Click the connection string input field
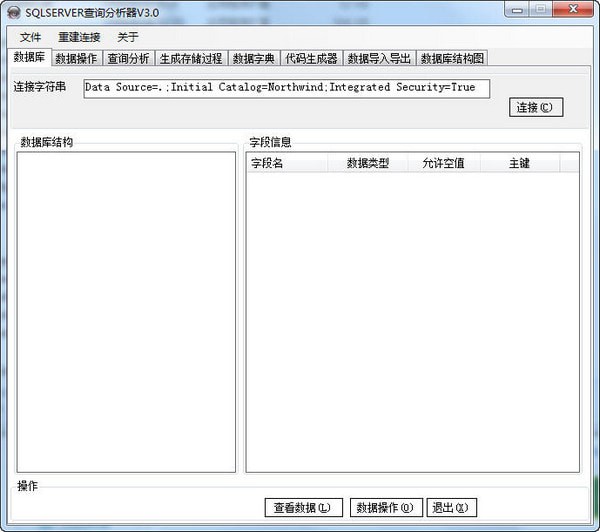 point(286,88)
